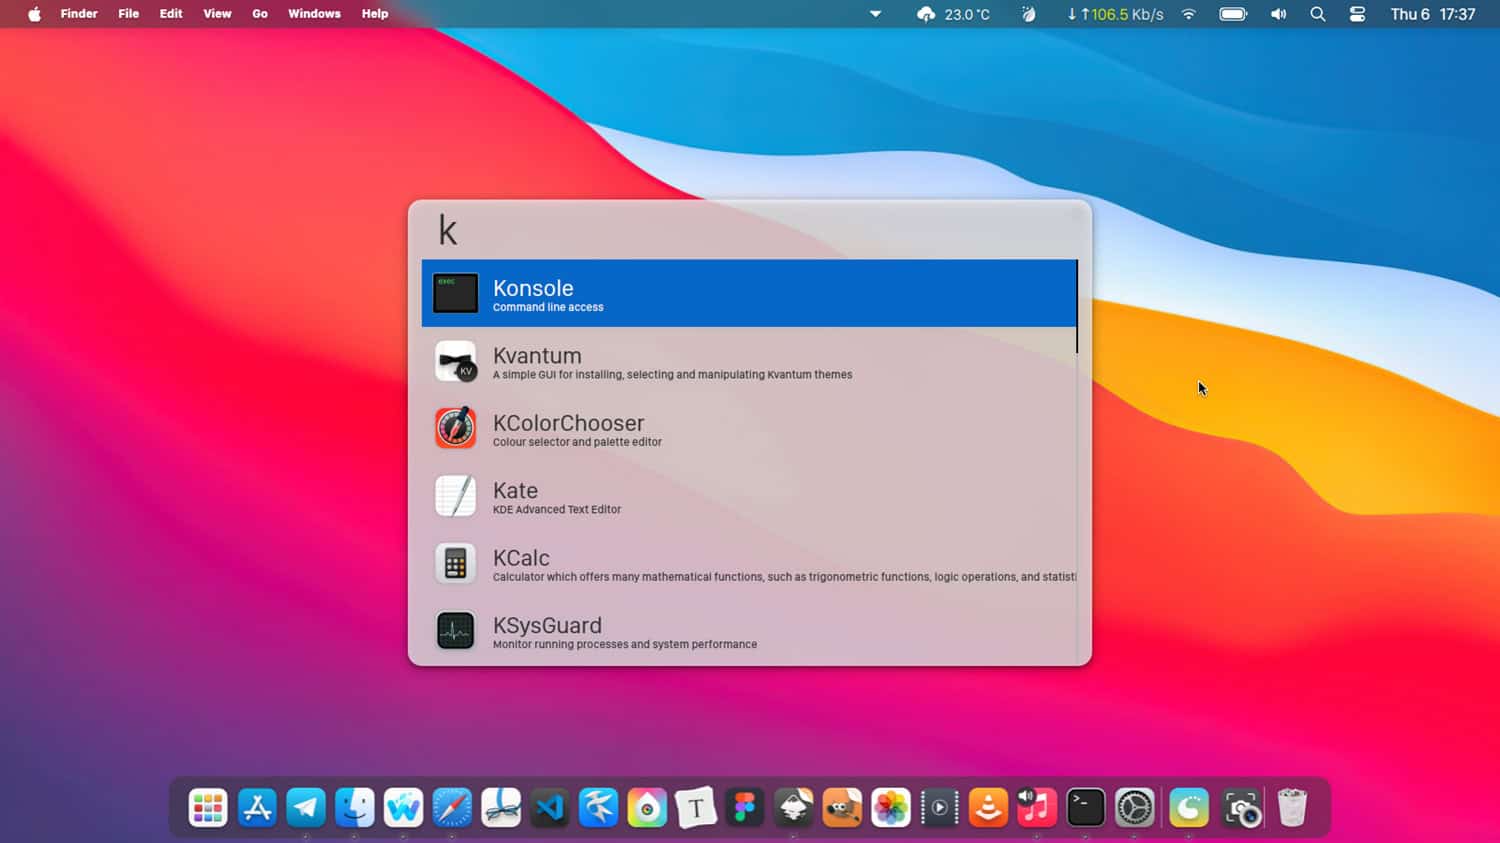Viewport: 1500px width, 843px height.
Task: Open the Apple menu
Action: (34, 14)
